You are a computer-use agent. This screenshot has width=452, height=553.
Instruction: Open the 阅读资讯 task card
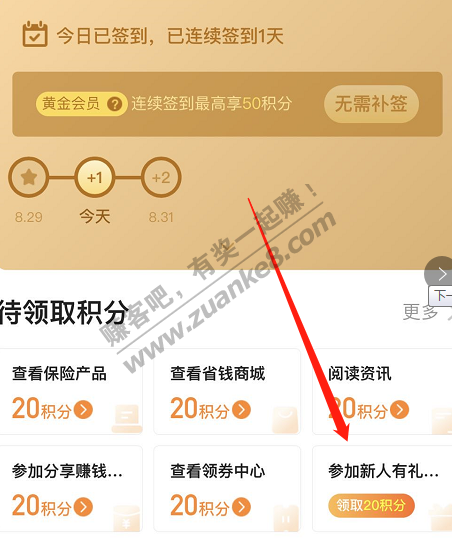[x=382, y=391]
